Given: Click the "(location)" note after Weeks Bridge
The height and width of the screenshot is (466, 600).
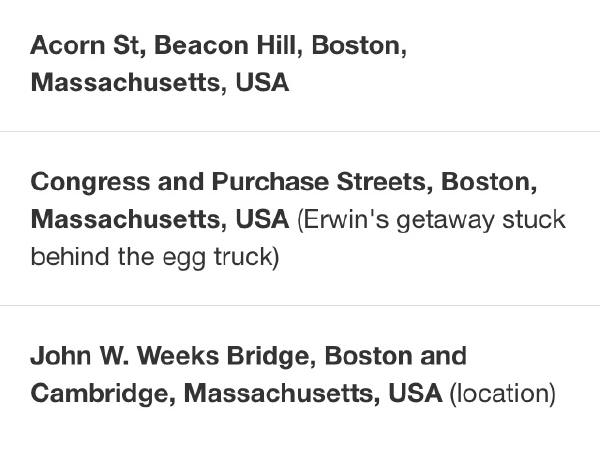Looking at the screenshot, I should [x=502, y=394].
